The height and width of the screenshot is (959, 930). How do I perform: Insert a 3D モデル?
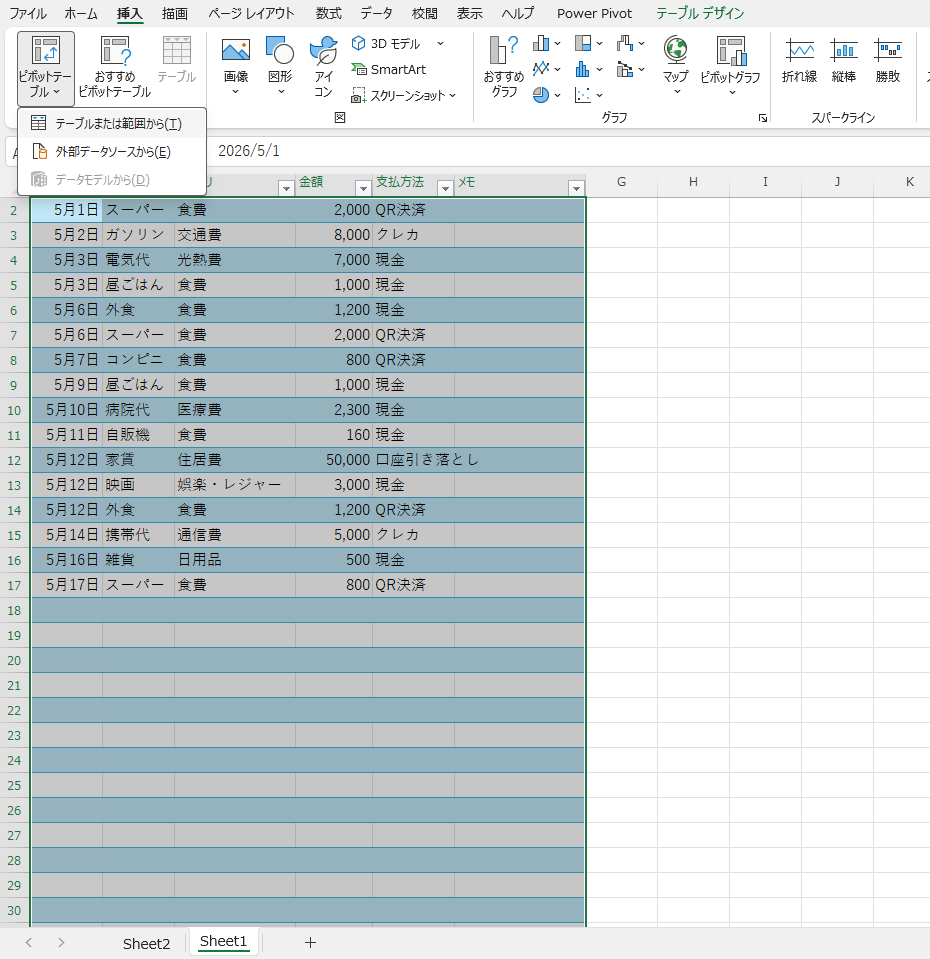tap(387, 43)
